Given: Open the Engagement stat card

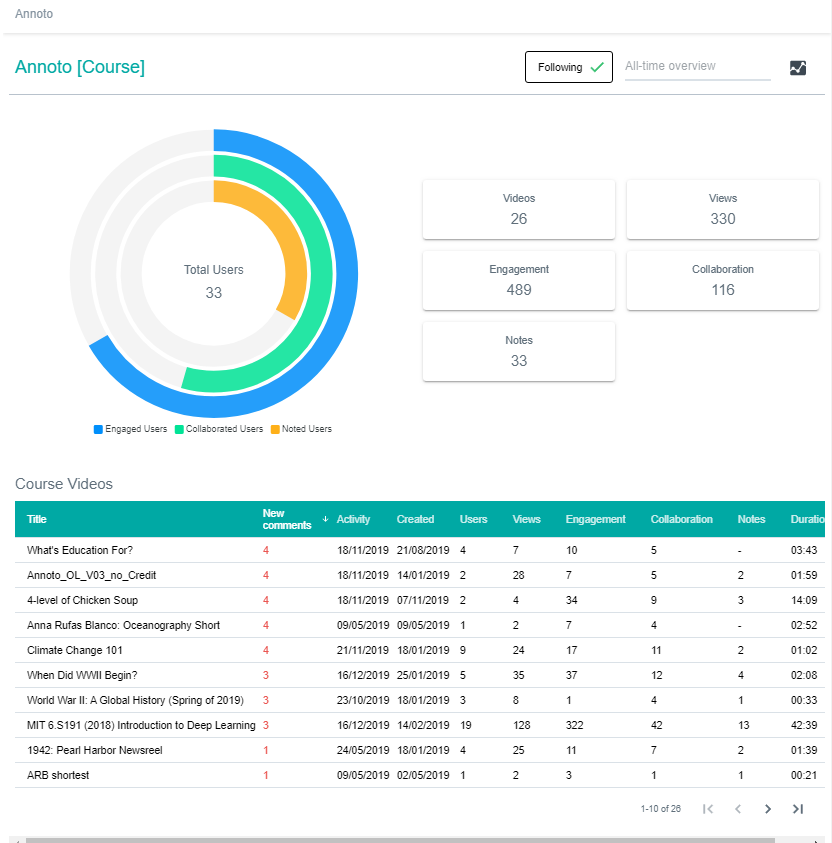Looking at the screenshot, I should click(519, 280).
